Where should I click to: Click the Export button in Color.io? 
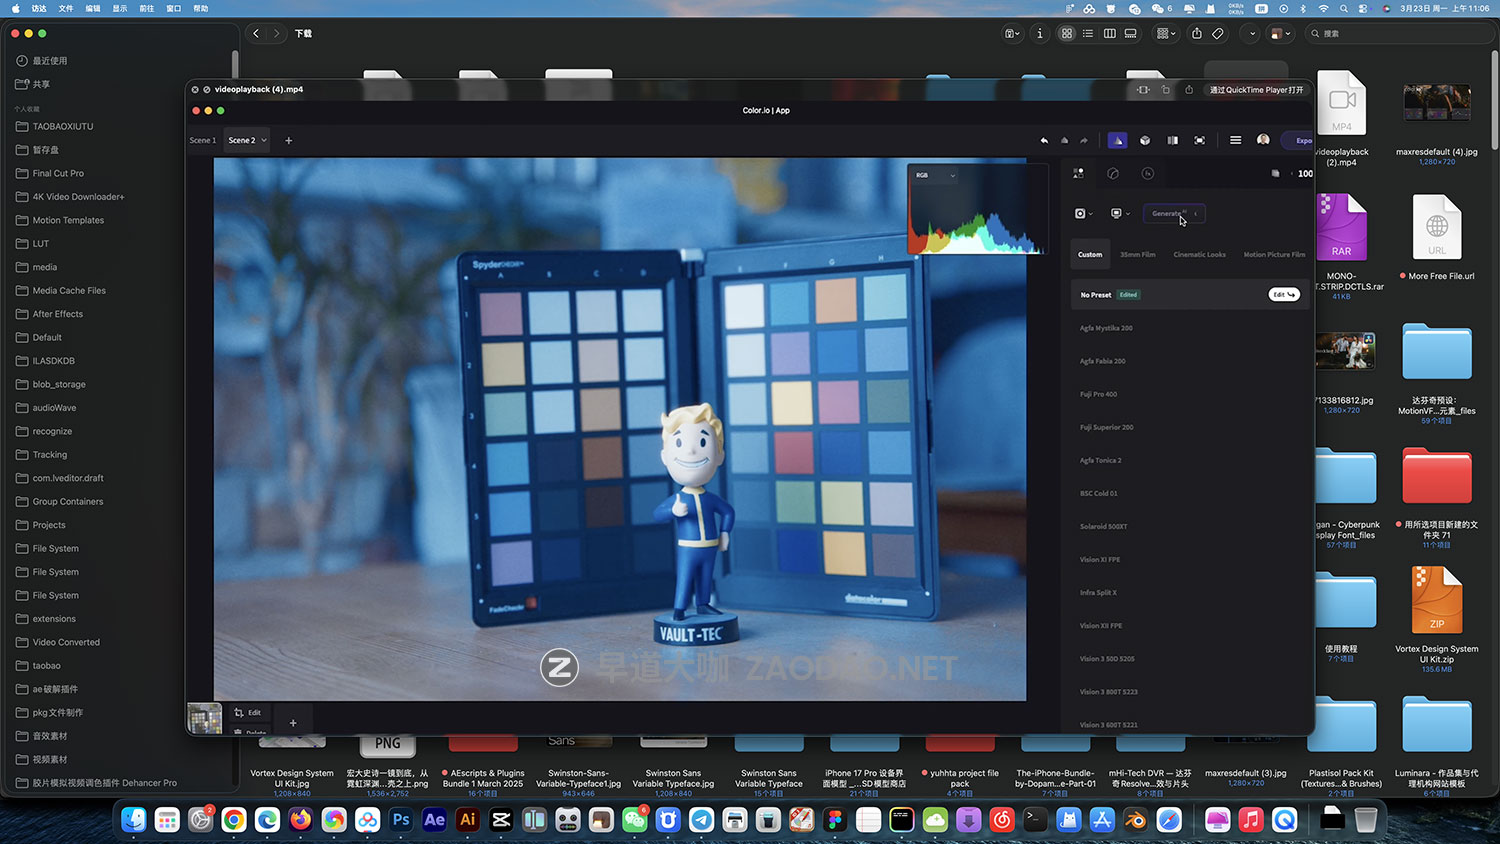1298,140
